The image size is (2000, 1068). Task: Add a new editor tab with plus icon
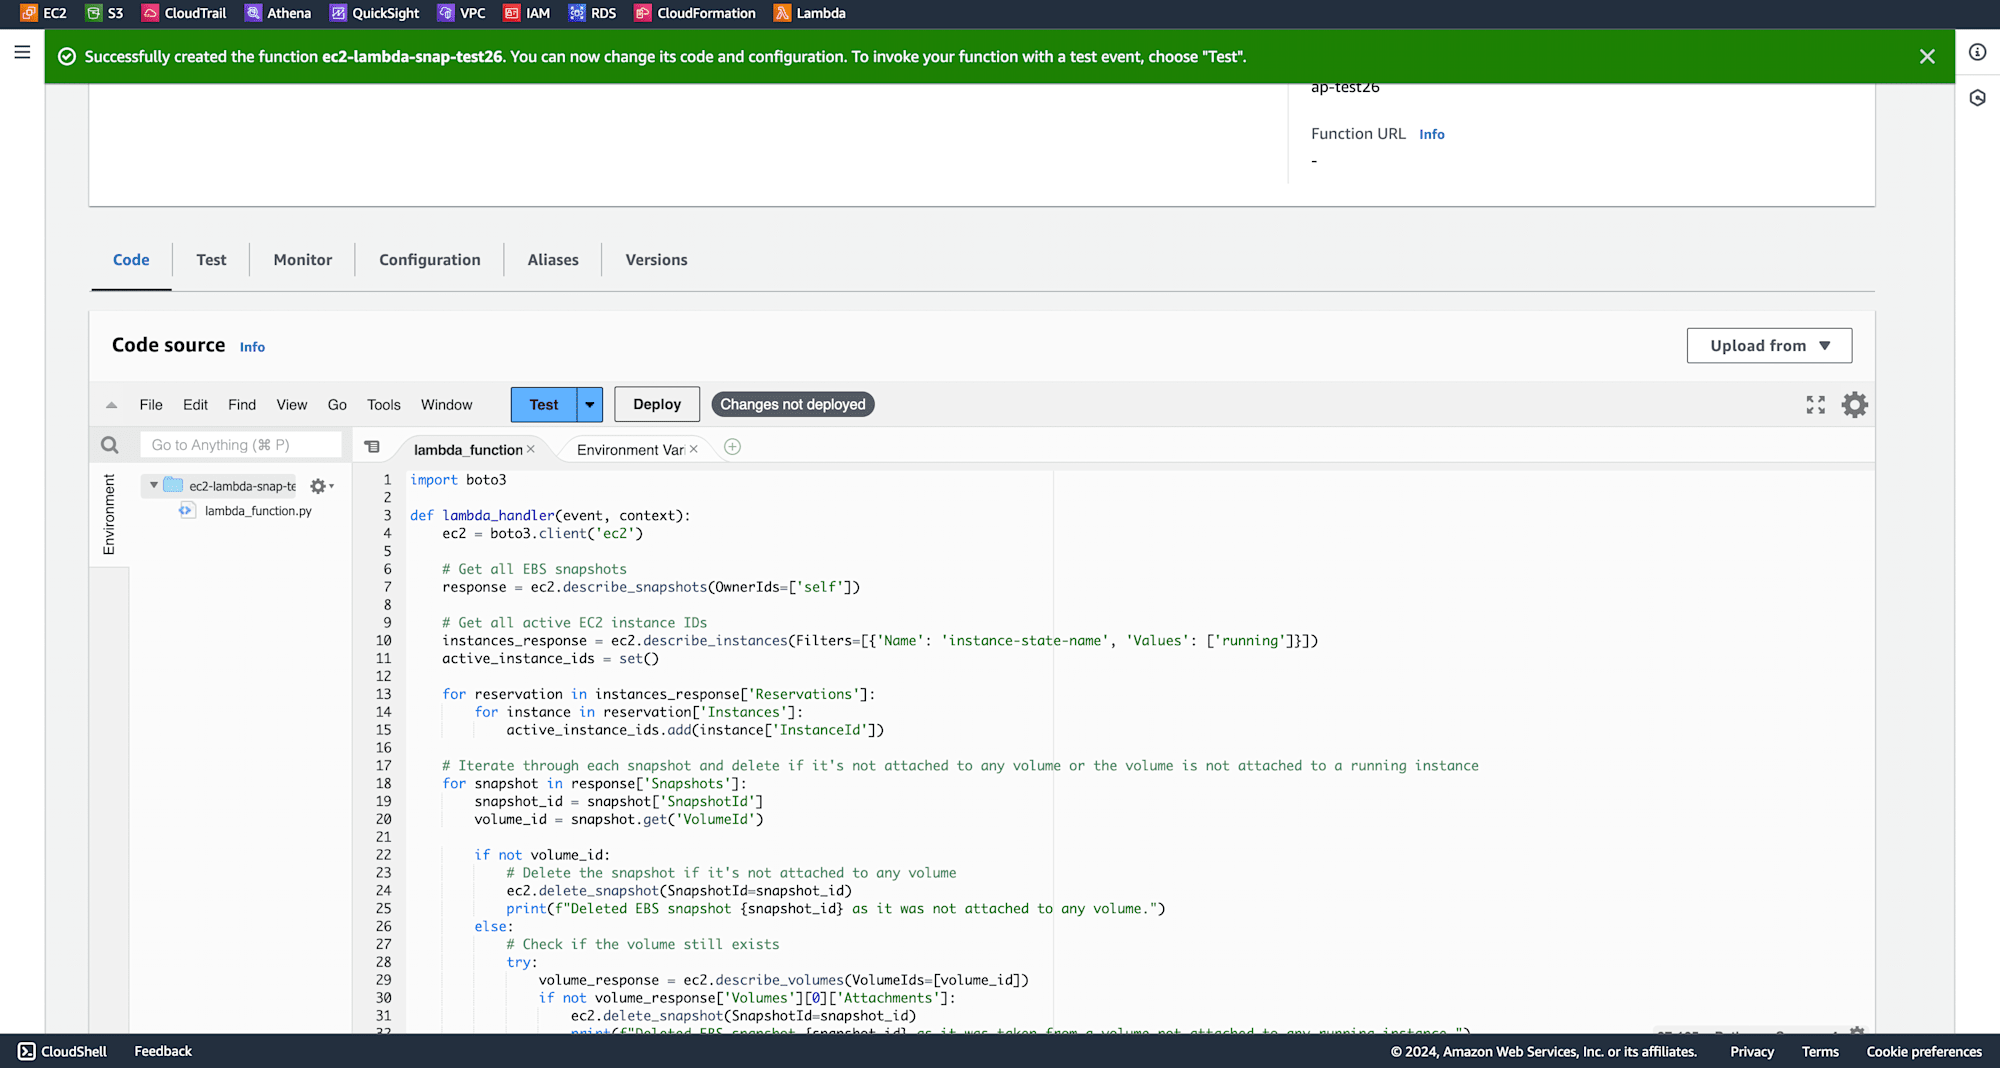point(732,447)
